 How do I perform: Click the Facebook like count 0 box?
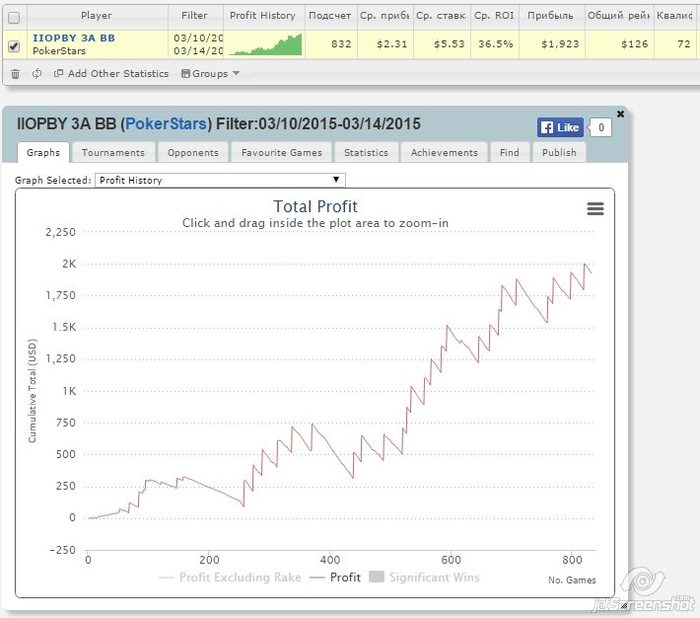click(x=600, y=128)
